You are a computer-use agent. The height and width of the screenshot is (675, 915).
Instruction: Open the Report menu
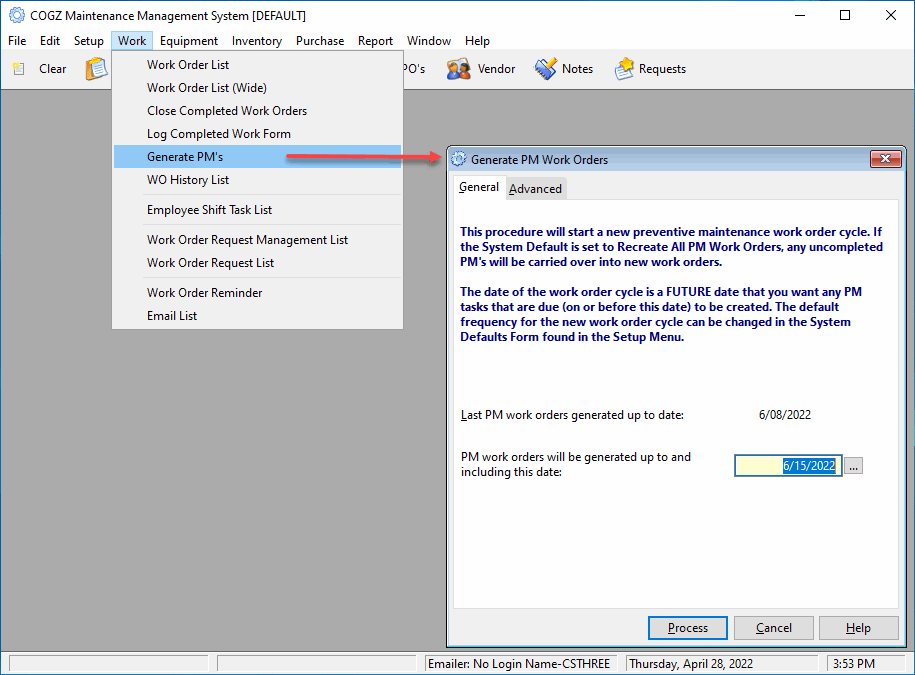pyautogui.click(x=375, y=41)
